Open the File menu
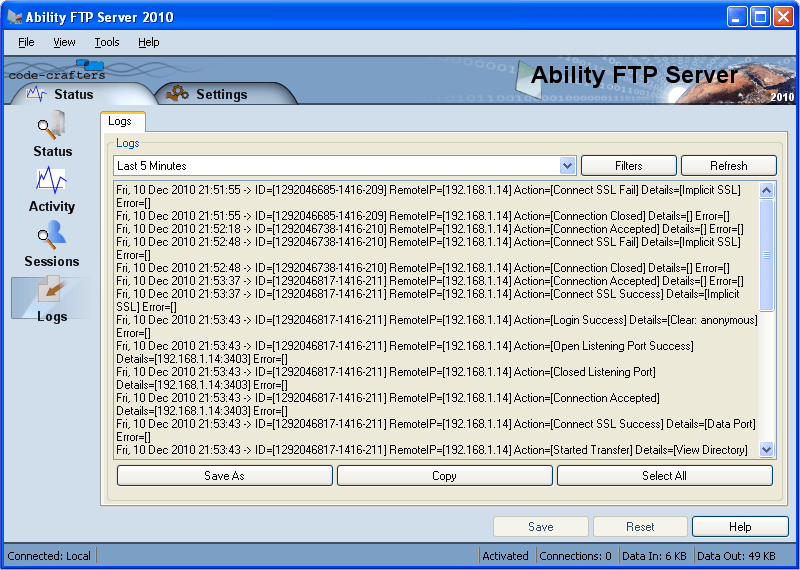Screen dimensions: 800x570 pyautogui.click(x=26, y=42)
